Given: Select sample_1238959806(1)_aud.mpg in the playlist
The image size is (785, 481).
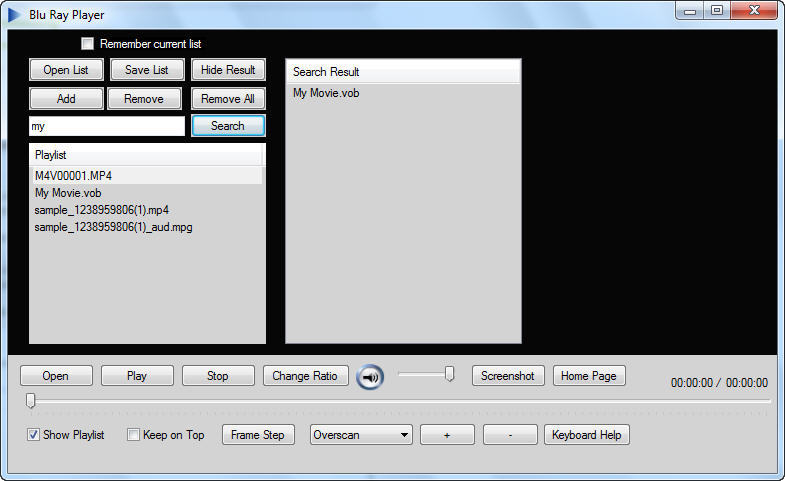Looking at the screenshot, I should (147, 227).
